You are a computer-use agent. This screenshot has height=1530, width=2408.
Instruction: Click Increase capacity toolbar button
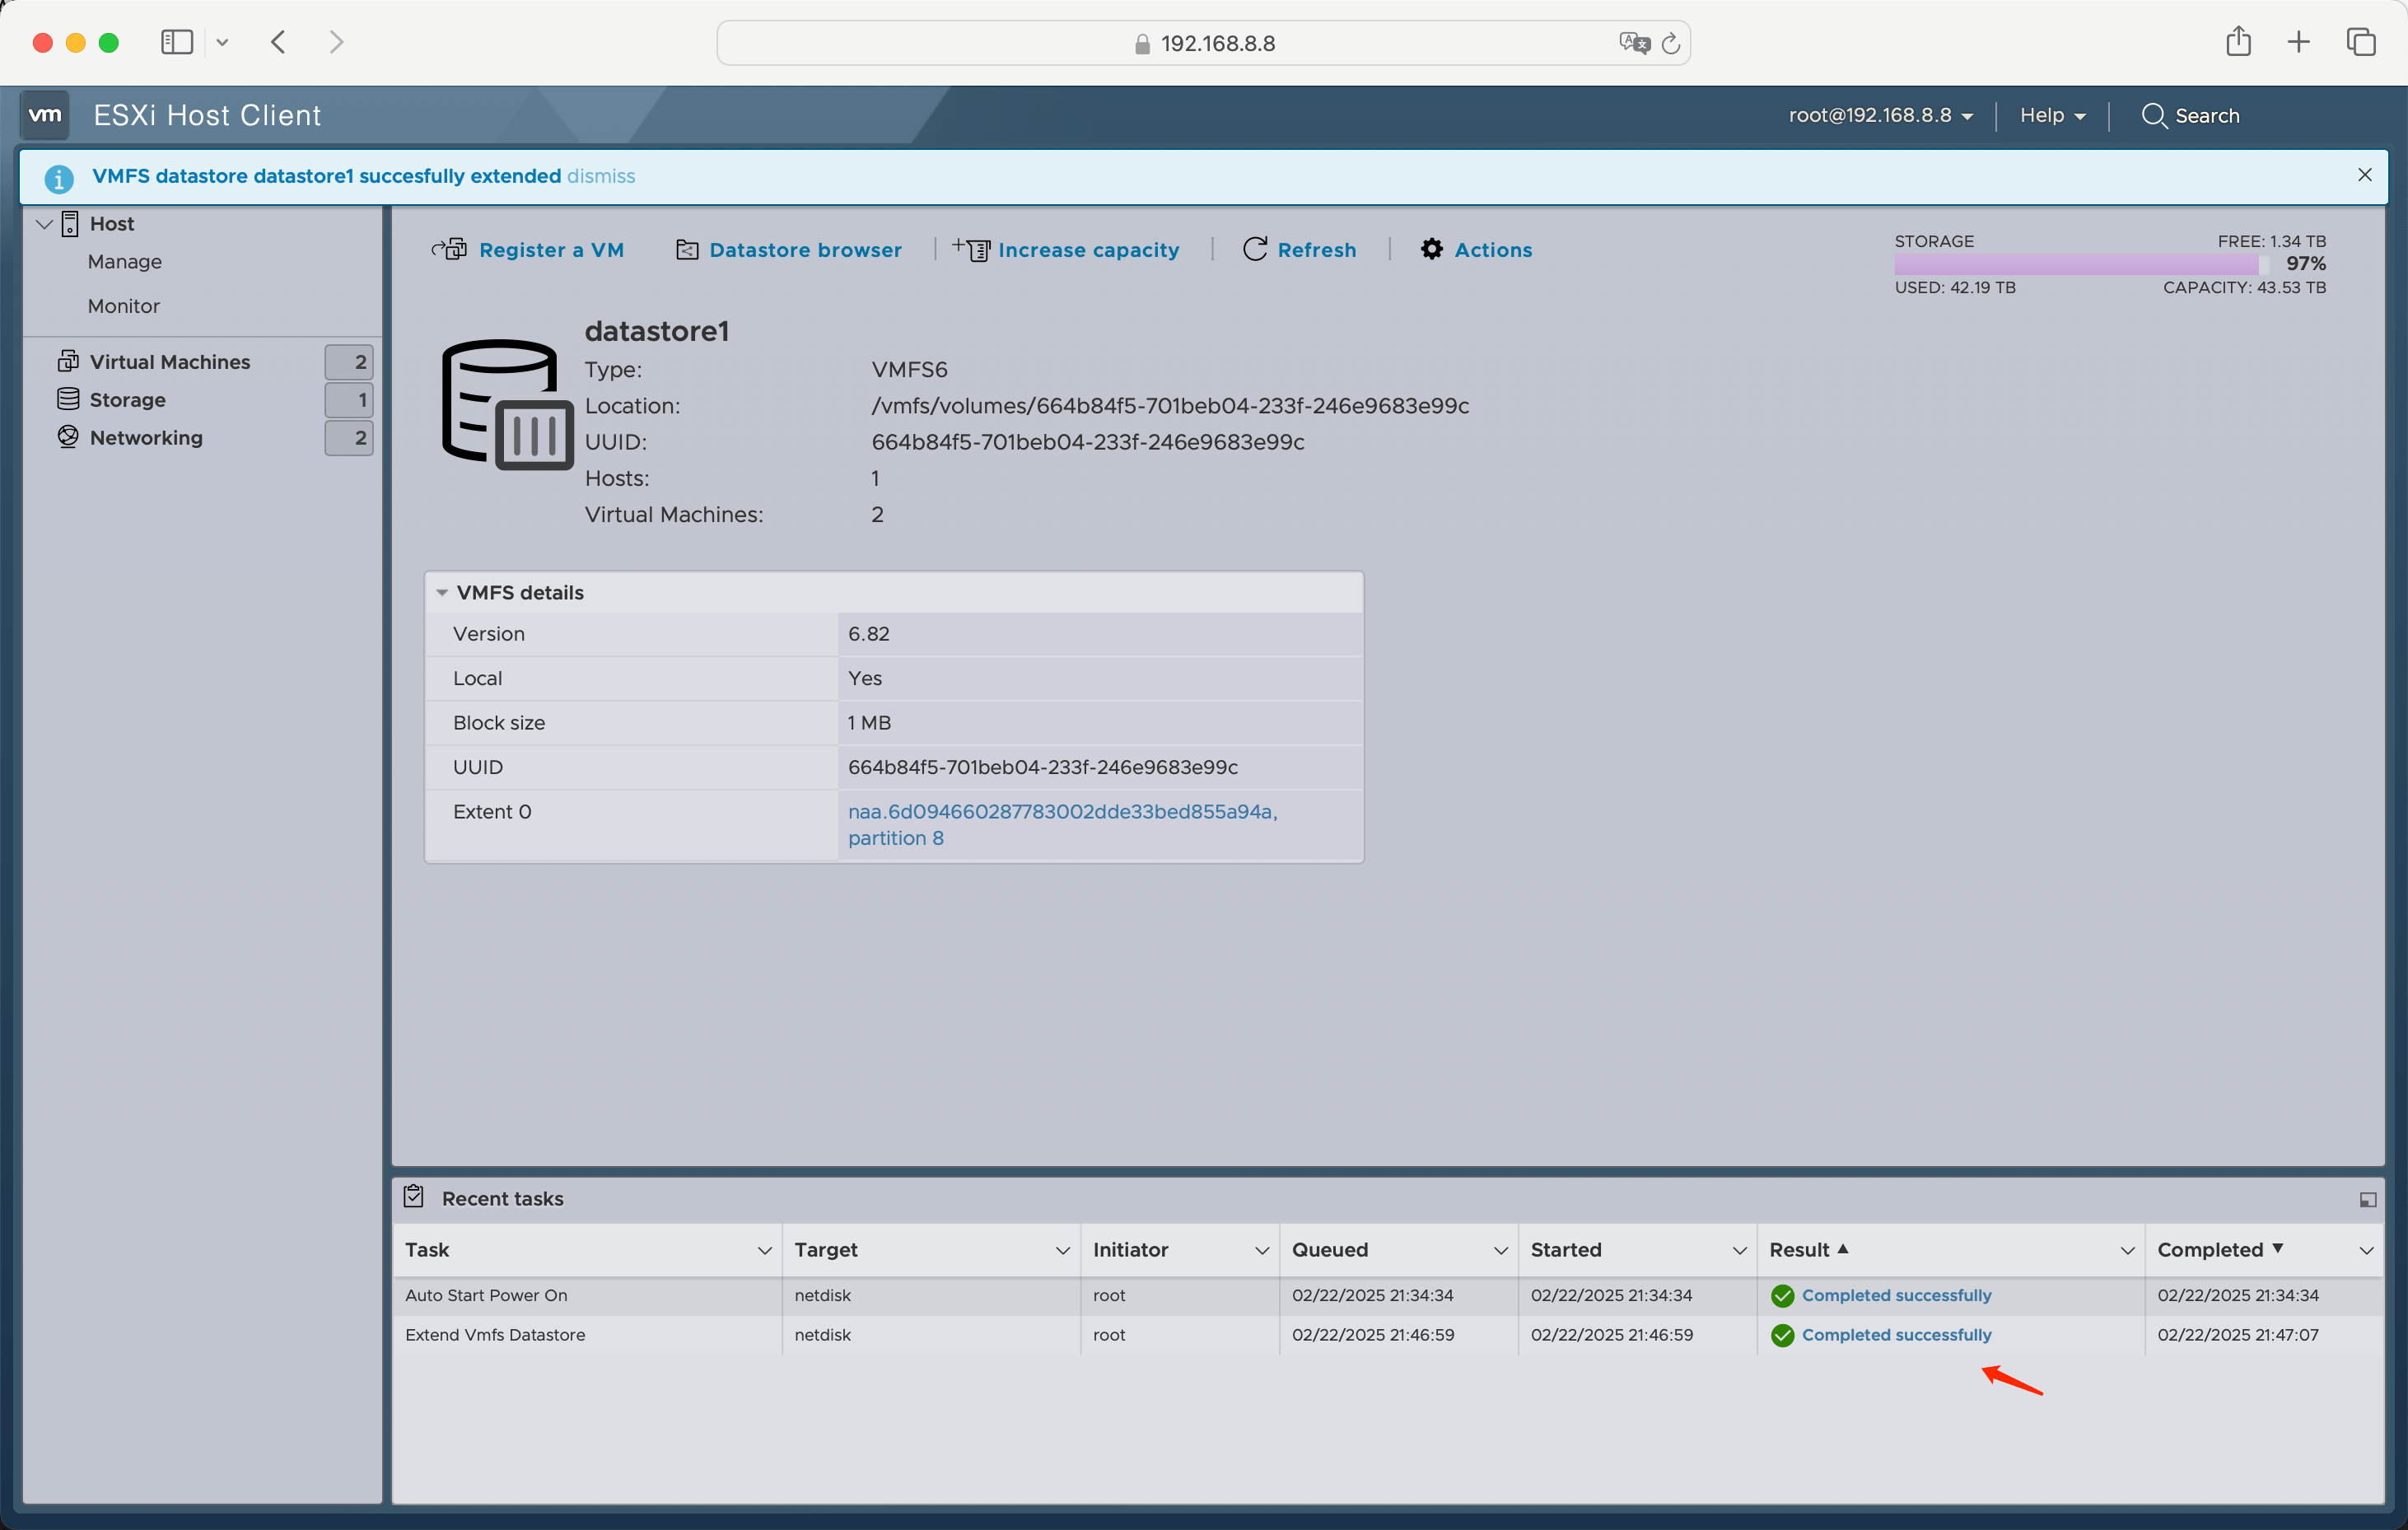pyautogui.click(x=1066, y=250)
